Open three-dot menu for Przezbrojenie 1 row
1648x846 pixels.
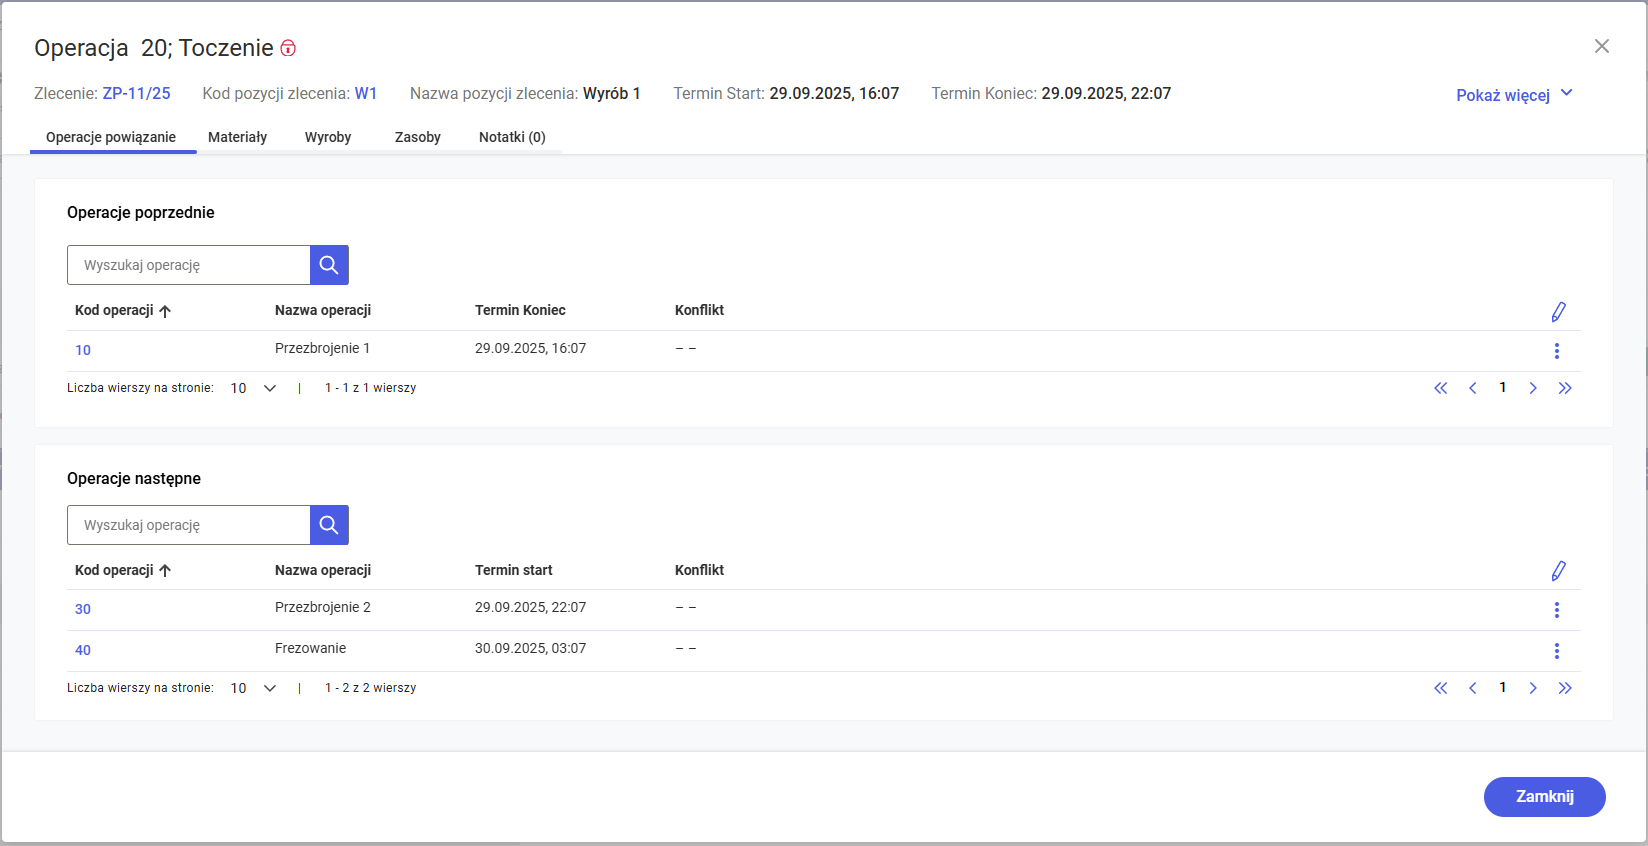1556,351
